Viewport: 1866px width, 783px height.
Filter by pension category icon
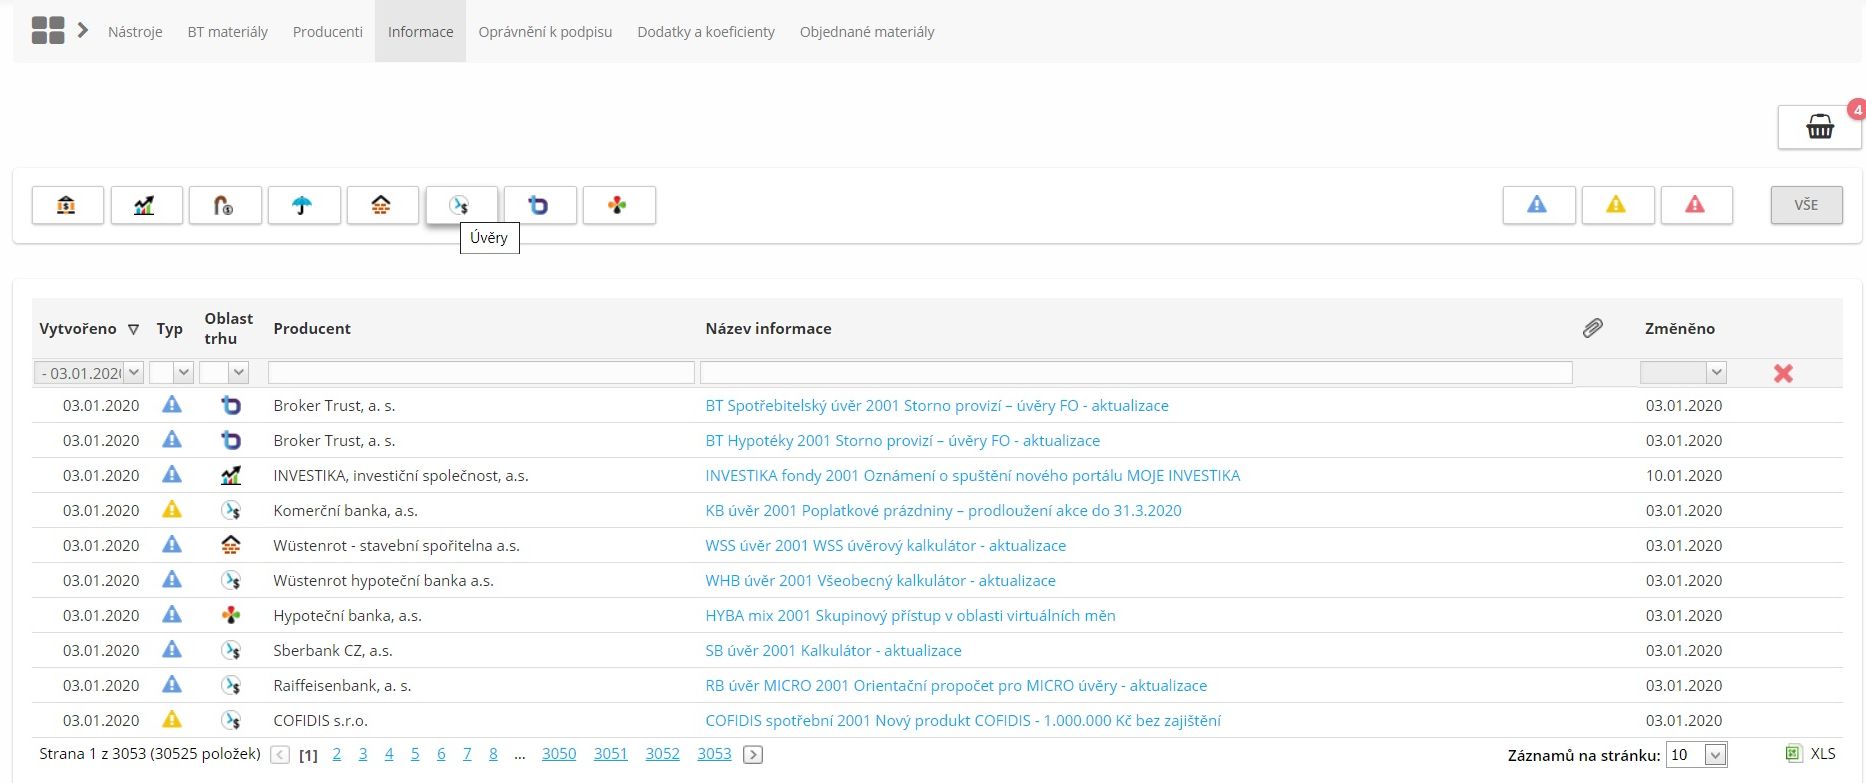(225, 205)
